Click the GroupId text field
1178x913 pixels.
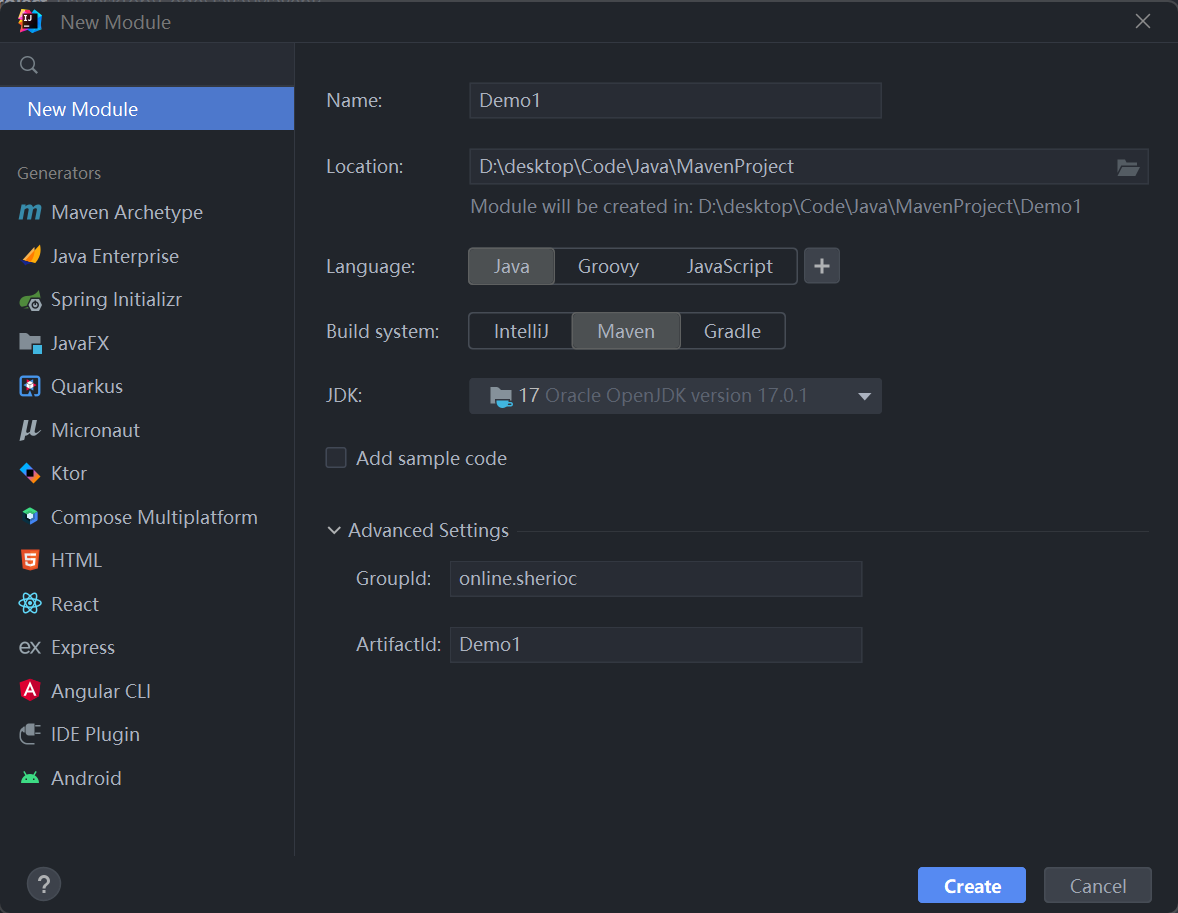coord(655,579)
